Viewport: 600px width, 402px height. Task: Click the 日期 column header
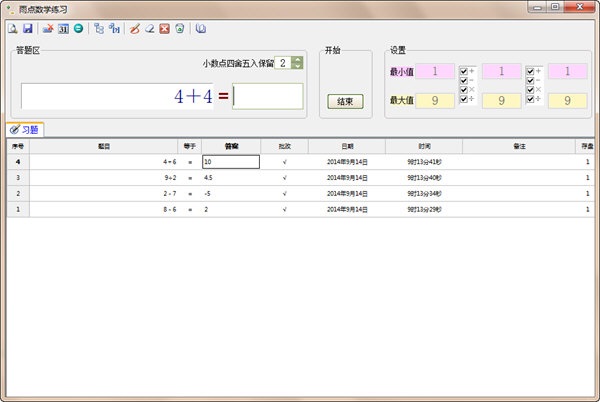(343, 146)
